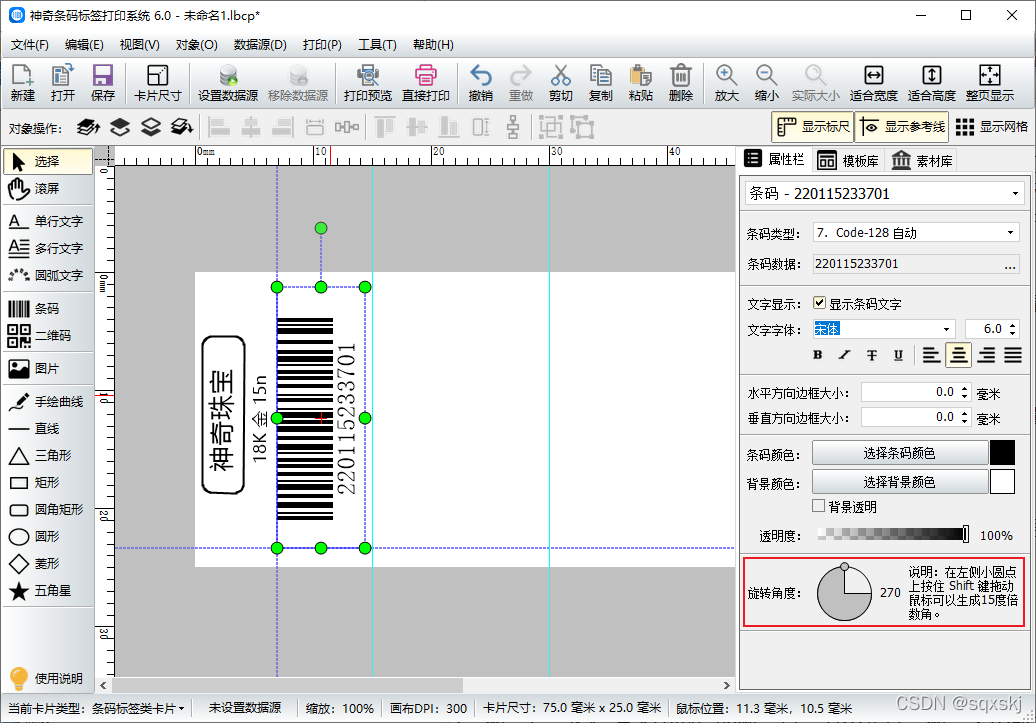Undo with the 撤销 icon

point(480,83)
